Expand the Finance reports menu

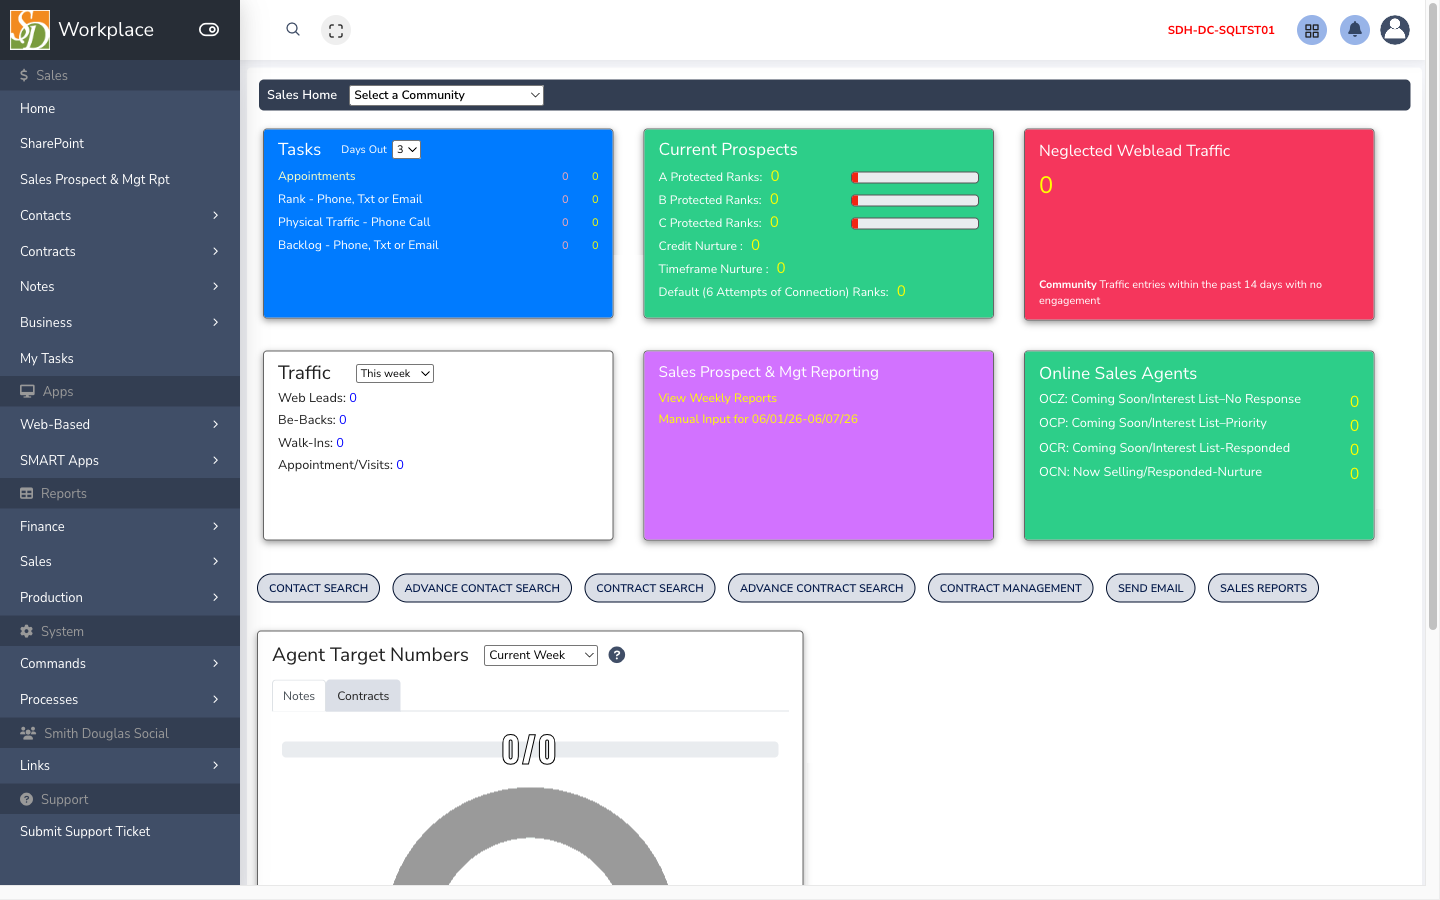120,526
